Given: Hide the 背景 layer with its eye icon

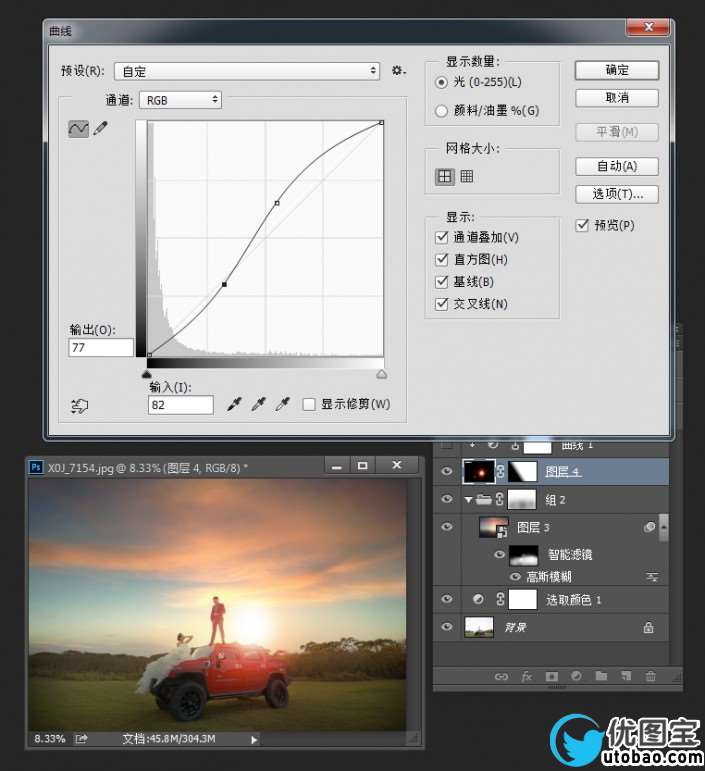Looking at the screenshot, I should coord(446,627).
